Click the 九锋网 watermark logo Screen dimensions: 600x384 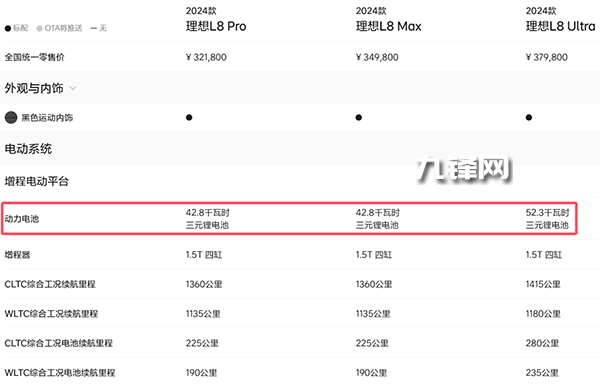[464, 169]
